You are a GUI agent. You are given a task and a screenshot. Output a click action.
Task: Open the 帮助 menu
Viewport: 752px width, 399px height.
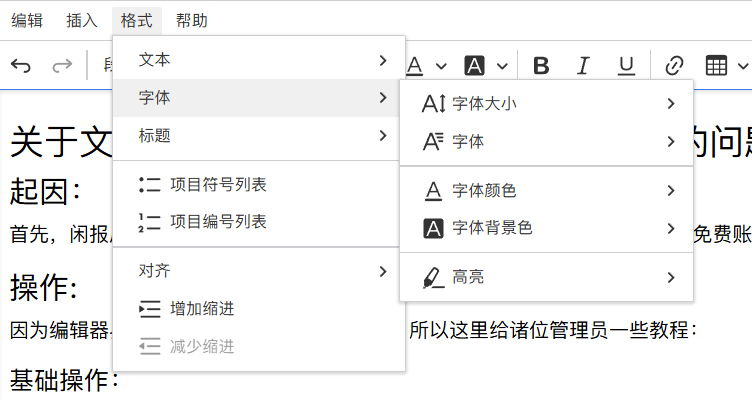pos(191,21)
